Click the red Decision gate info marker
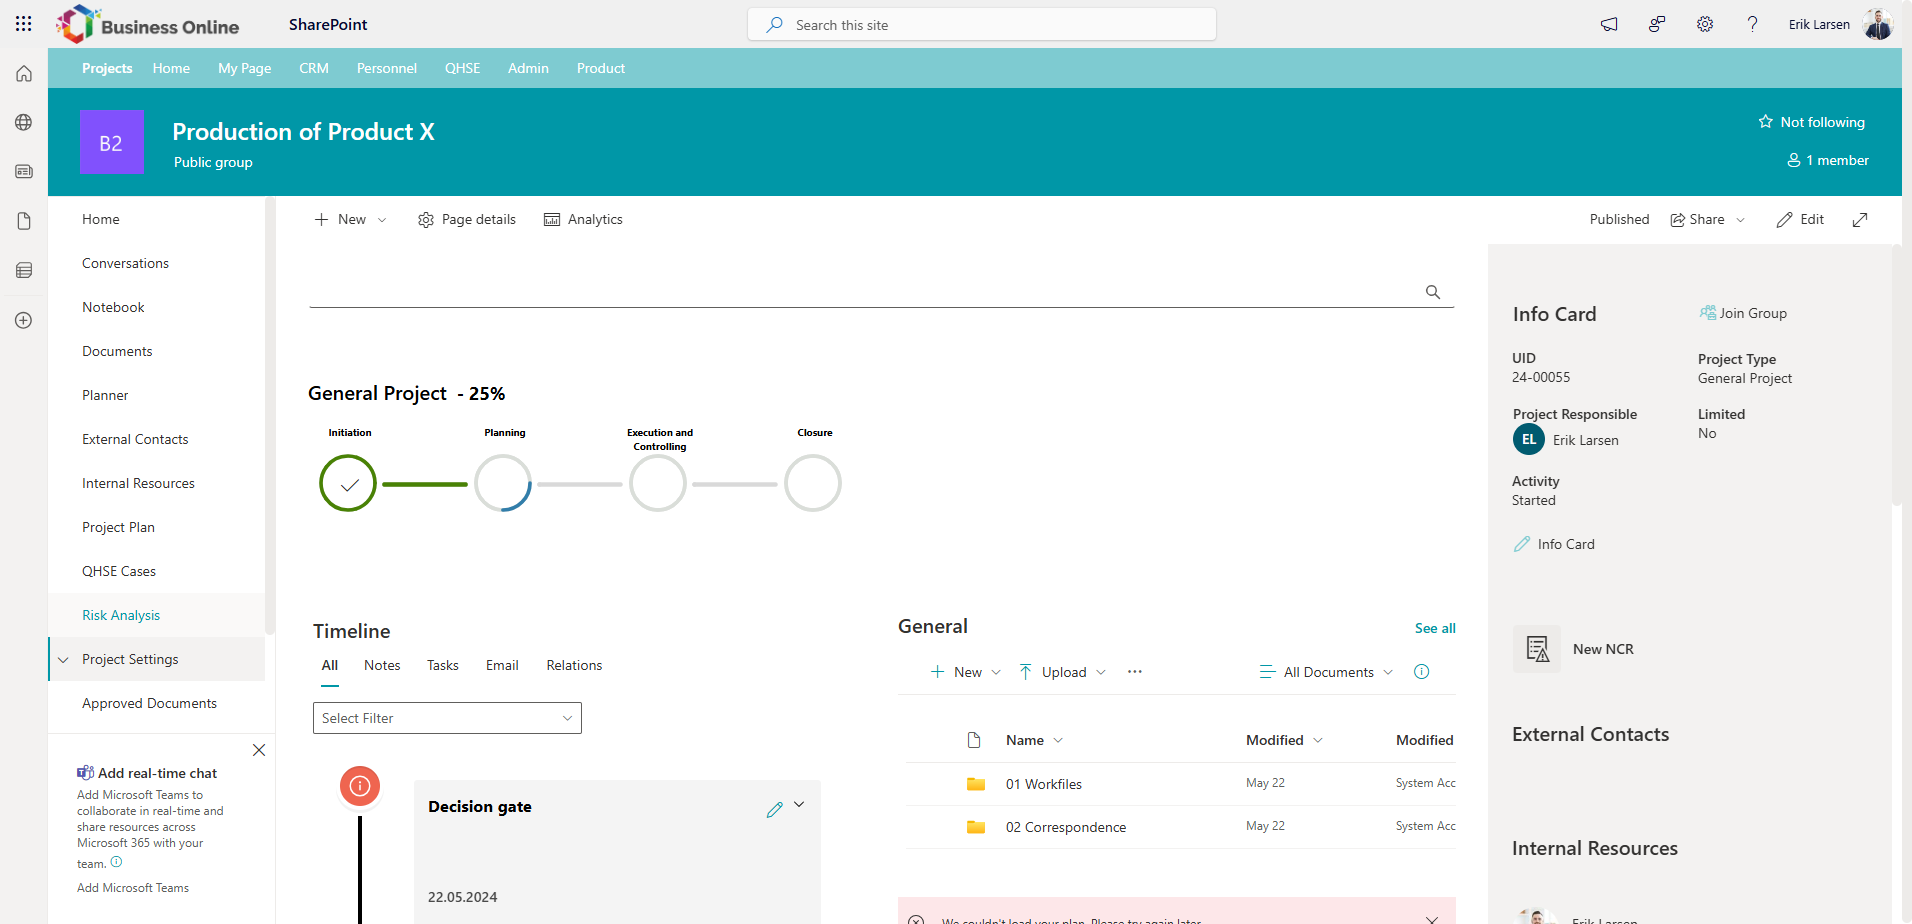The width and height of the screenshot is (1912, 924). click(x=360, y=786)
